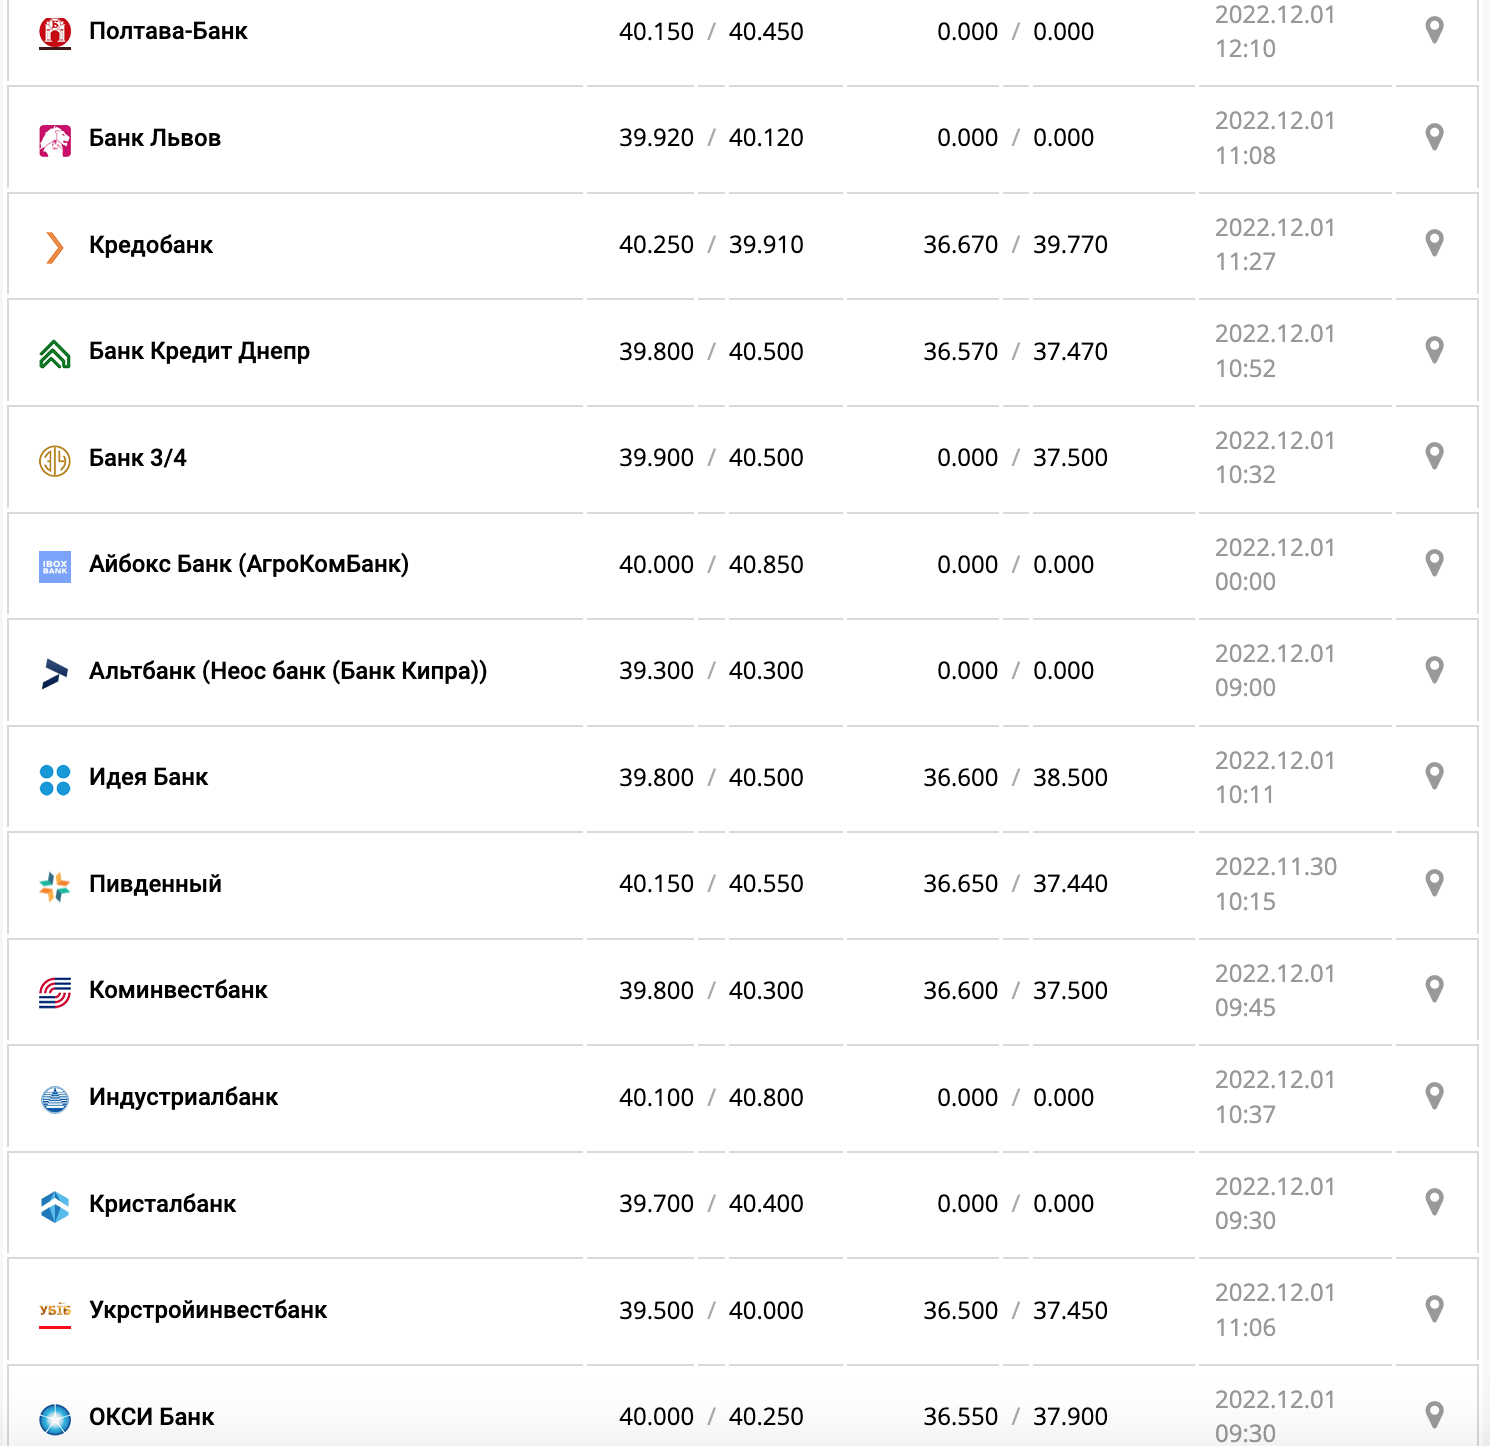Viewport: 1490px width, 1446px height.
Task: Click the Полтава-Банк logo
Action: coord(55,32)
